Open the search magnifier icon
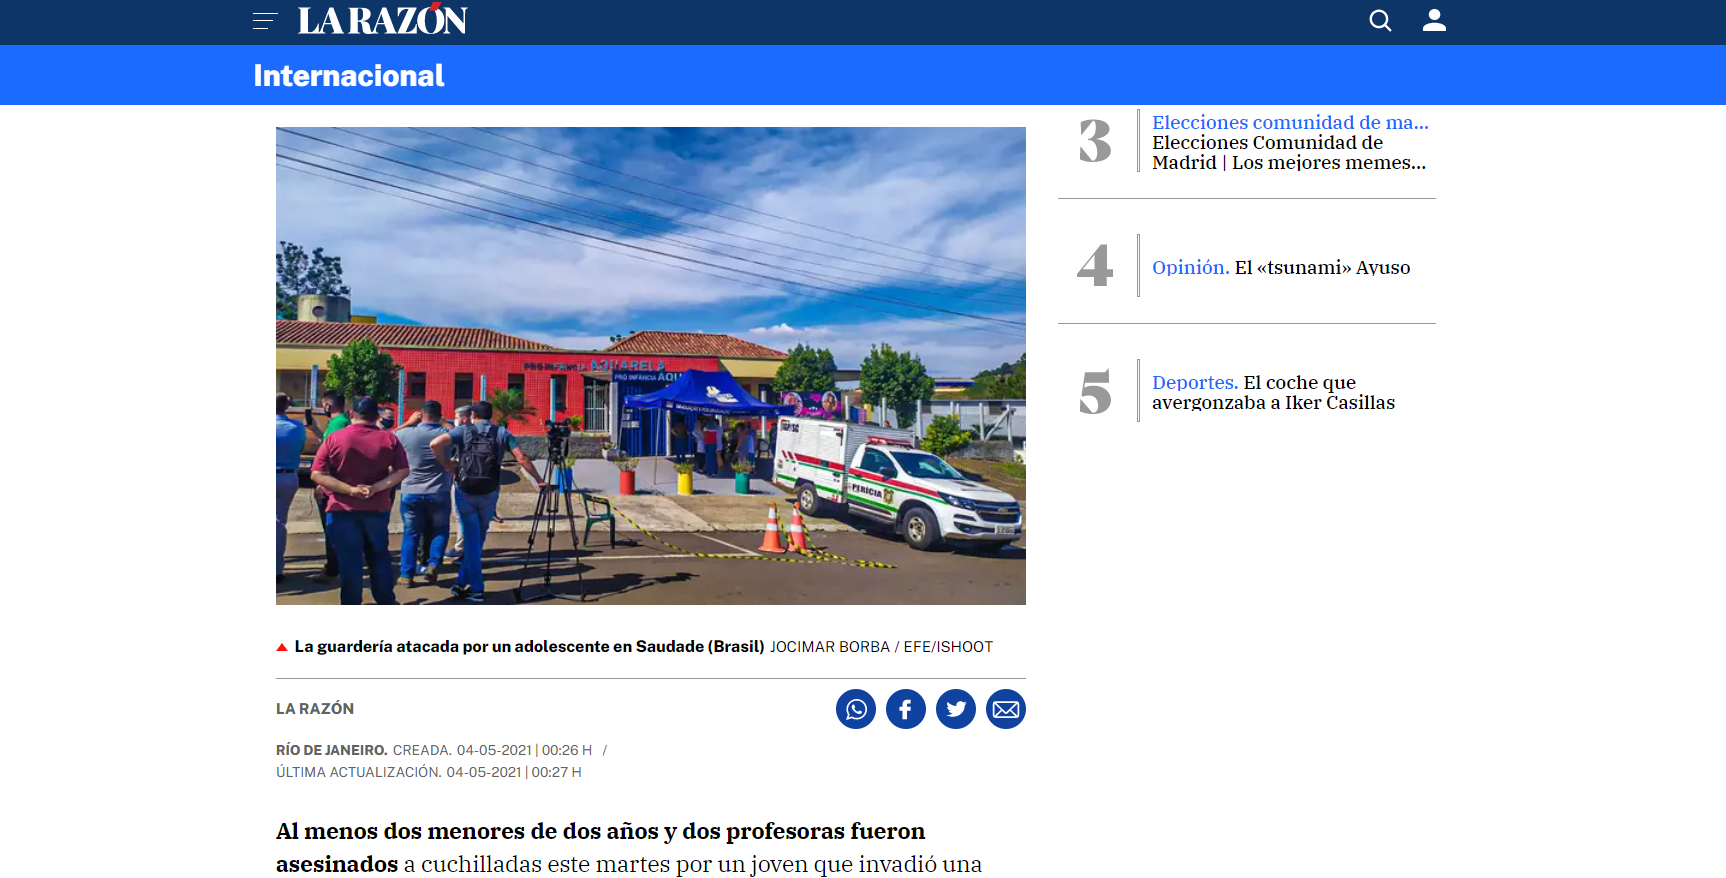 pos(1380,20)
